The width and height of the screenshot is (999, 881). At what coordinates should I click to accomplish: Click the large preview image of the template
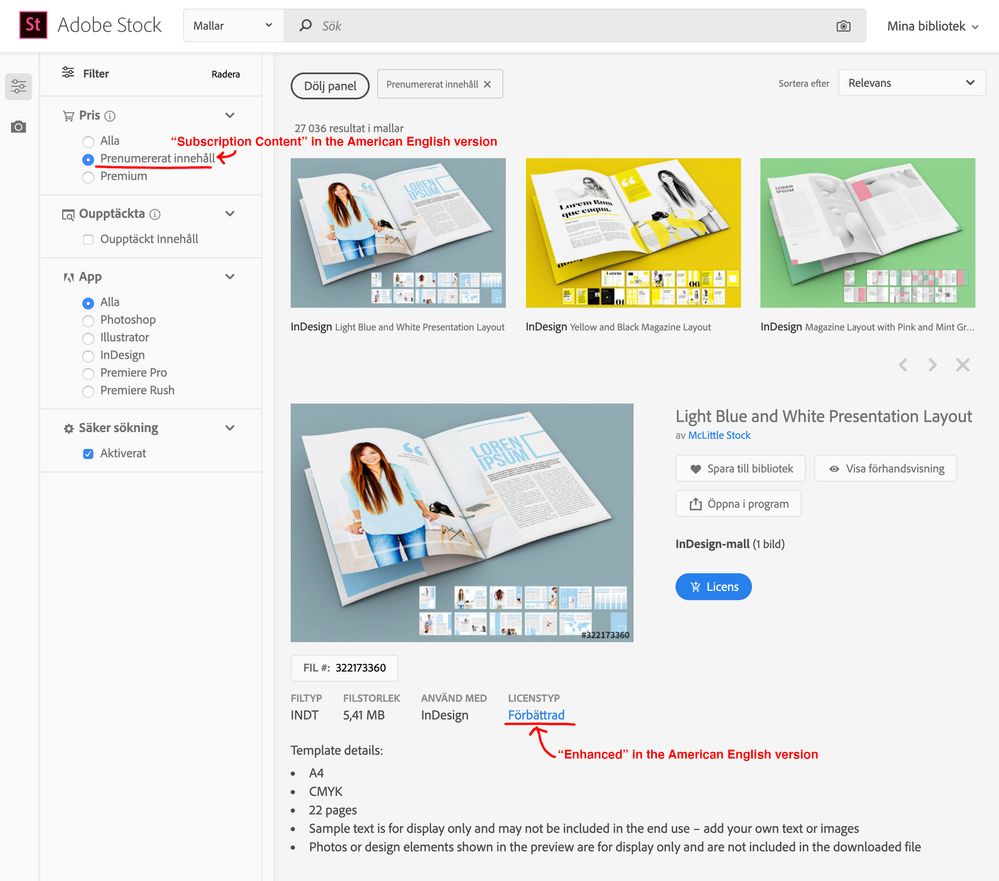pos(462,522)
